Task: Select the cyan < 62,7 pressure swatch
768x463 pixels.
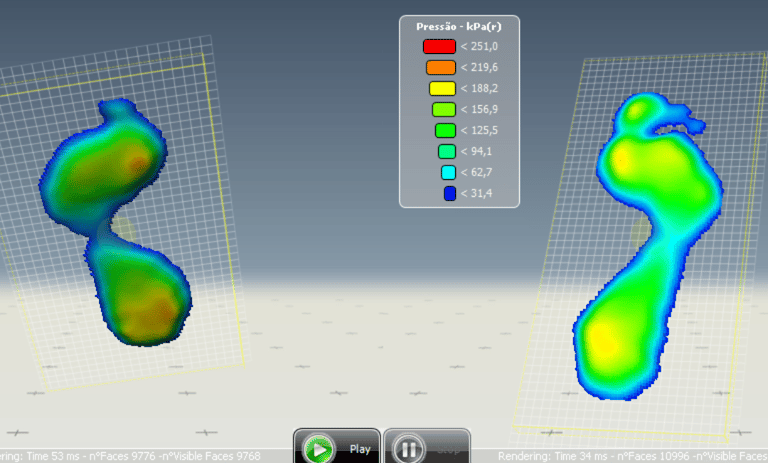Action: pyautogui.click(x=448, y=172)
